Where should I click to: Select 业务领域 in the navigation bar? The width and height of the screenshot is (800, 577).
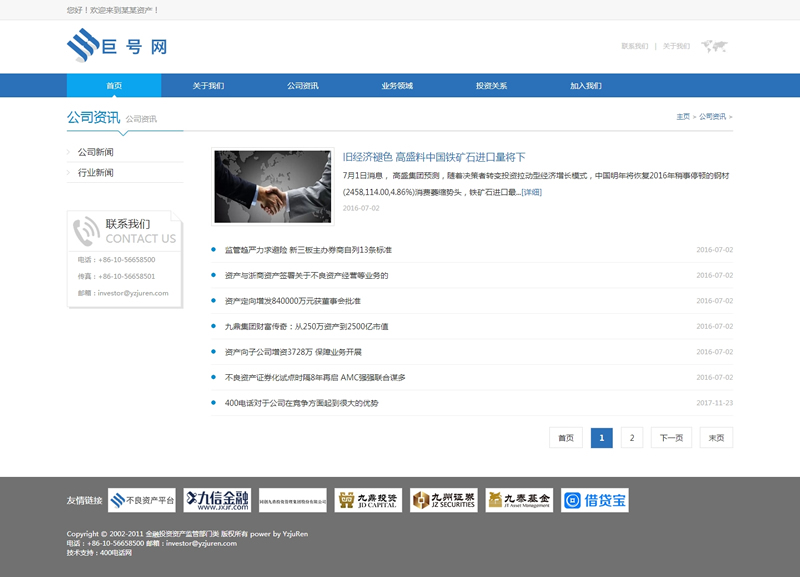pyautogui.click(x=397, y=86)
